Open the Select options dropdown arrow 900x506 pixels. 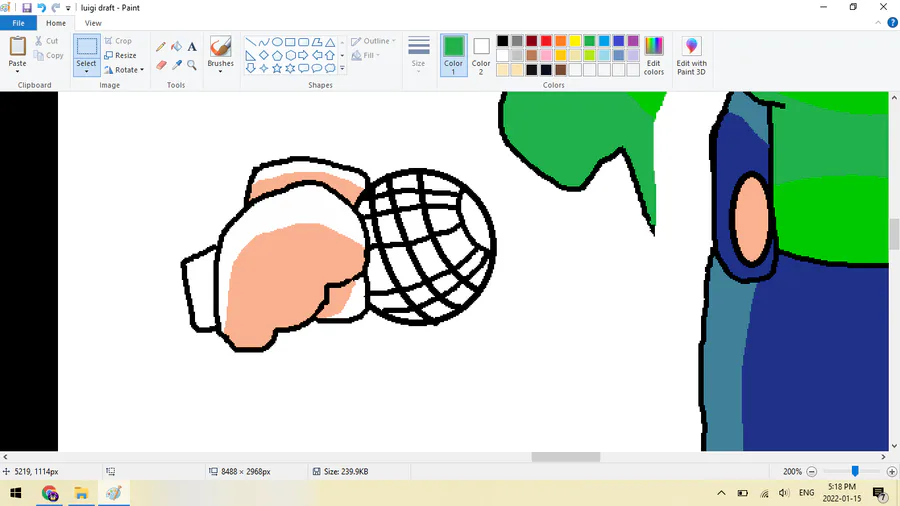[x=87, y=72]
